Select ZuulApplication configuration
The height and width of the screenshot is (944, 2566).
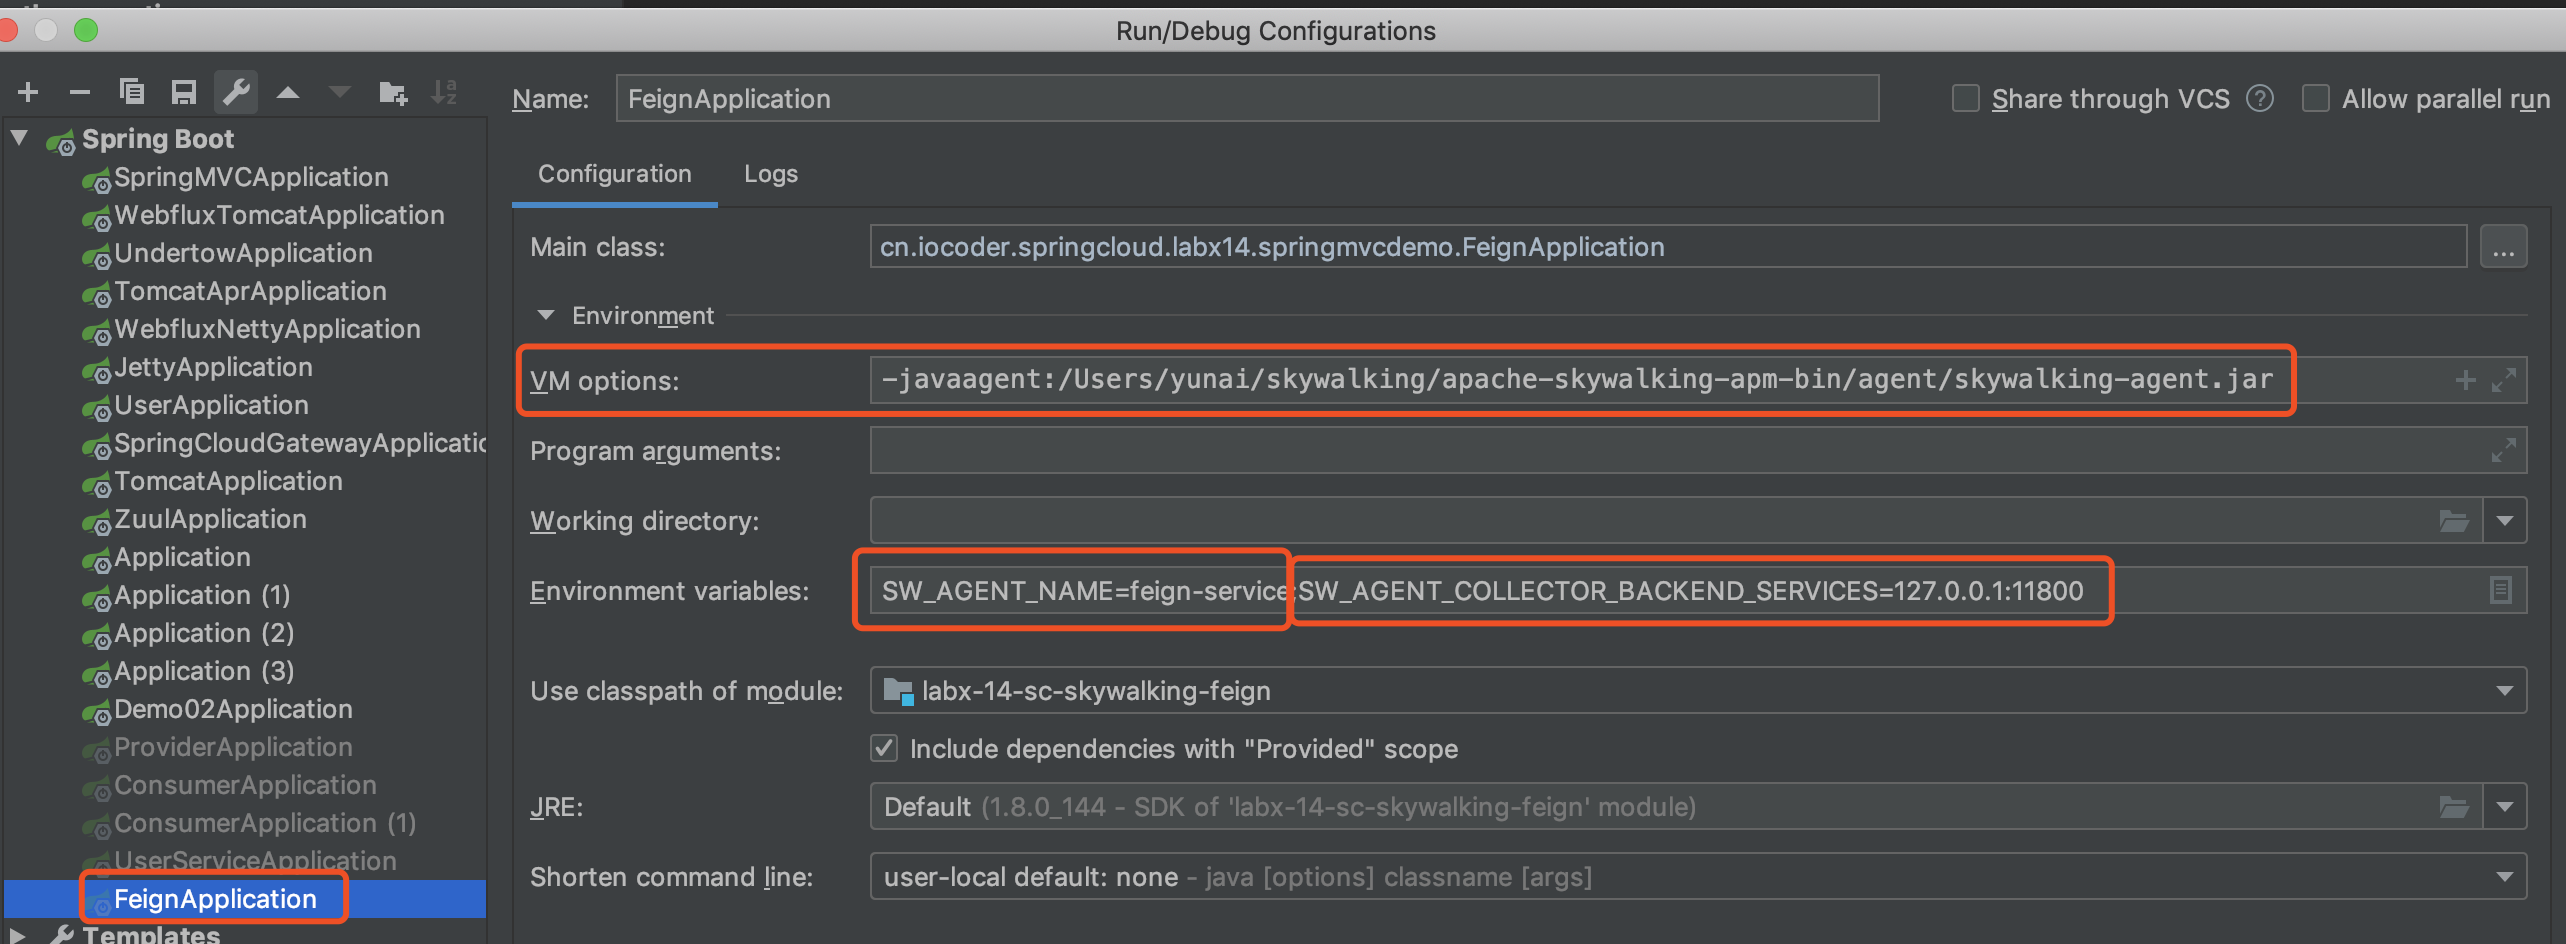point(210,519)
